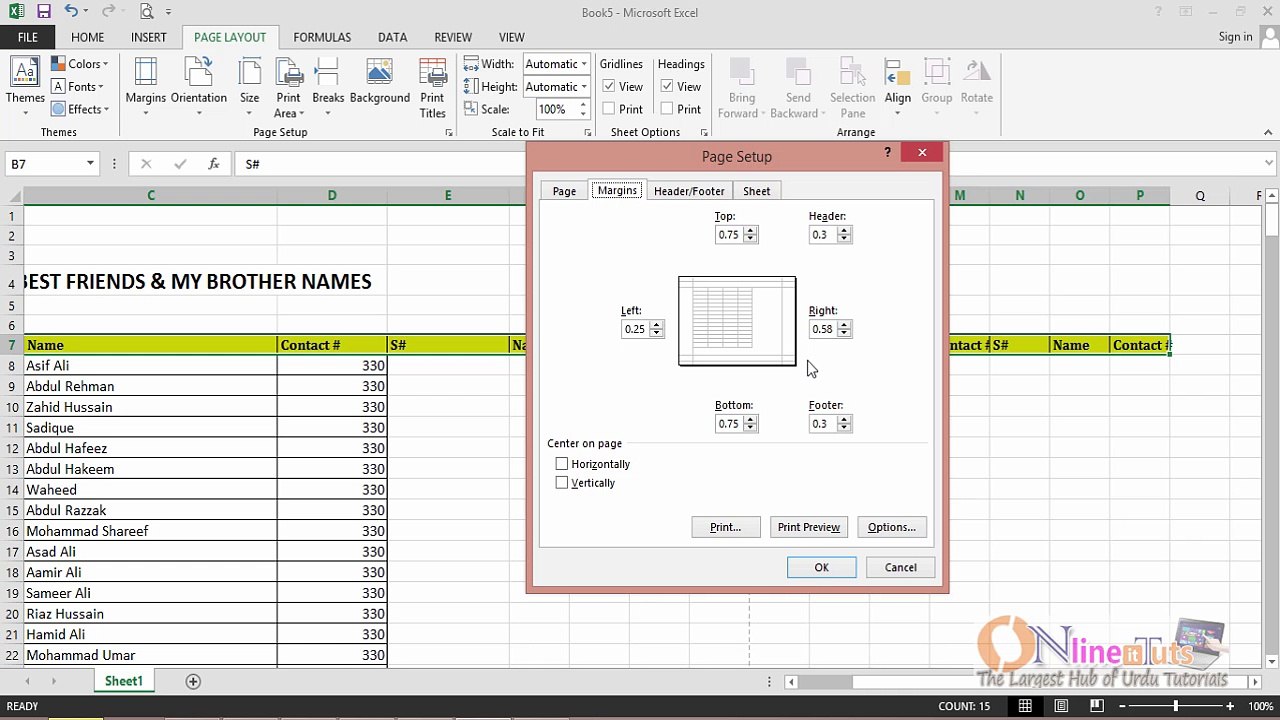Undo the last action
This screenshot has width=1280, height=720.
[70, 12]
